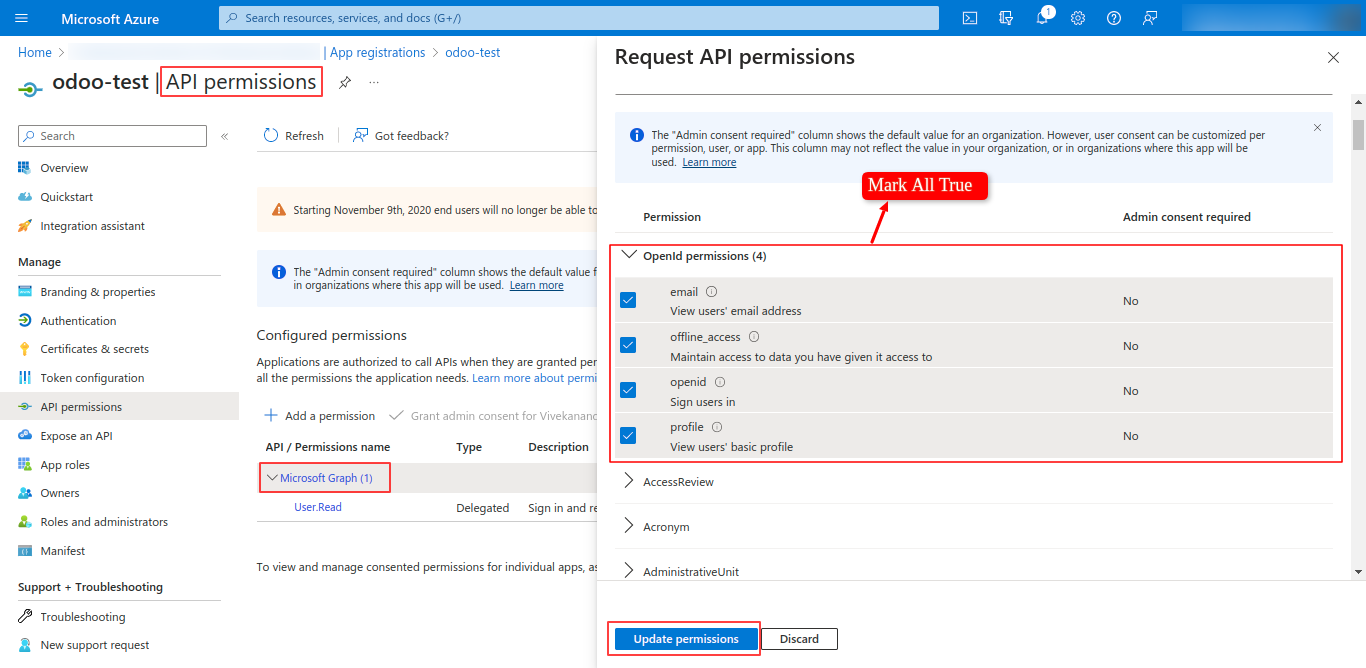Viewport: 1366px width, 668px height.
Task: Click the Integration assistant rocket icon
Action: (x=25, y=226)
